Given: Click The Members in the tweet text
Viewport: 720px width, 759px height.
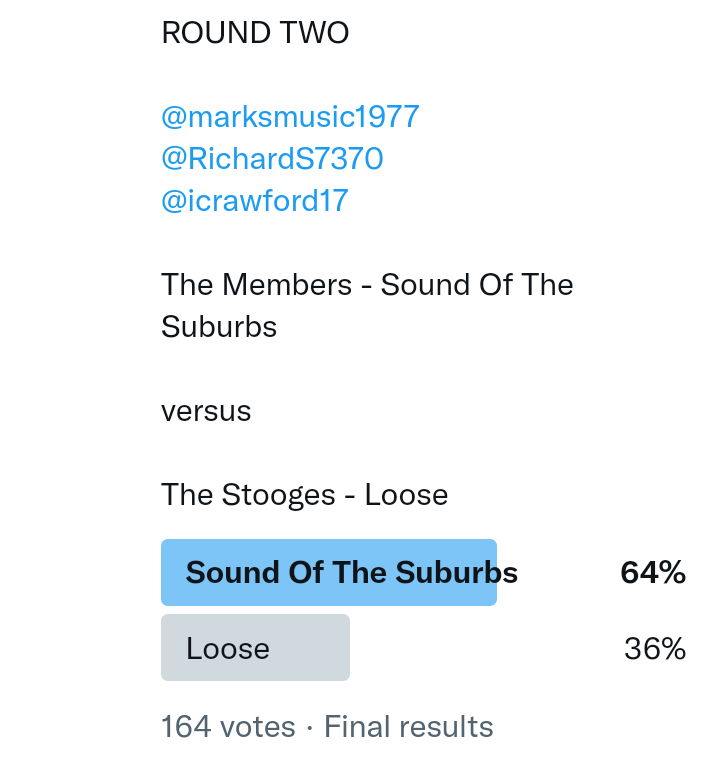Looking at the screenshot, I should (257, 285).
